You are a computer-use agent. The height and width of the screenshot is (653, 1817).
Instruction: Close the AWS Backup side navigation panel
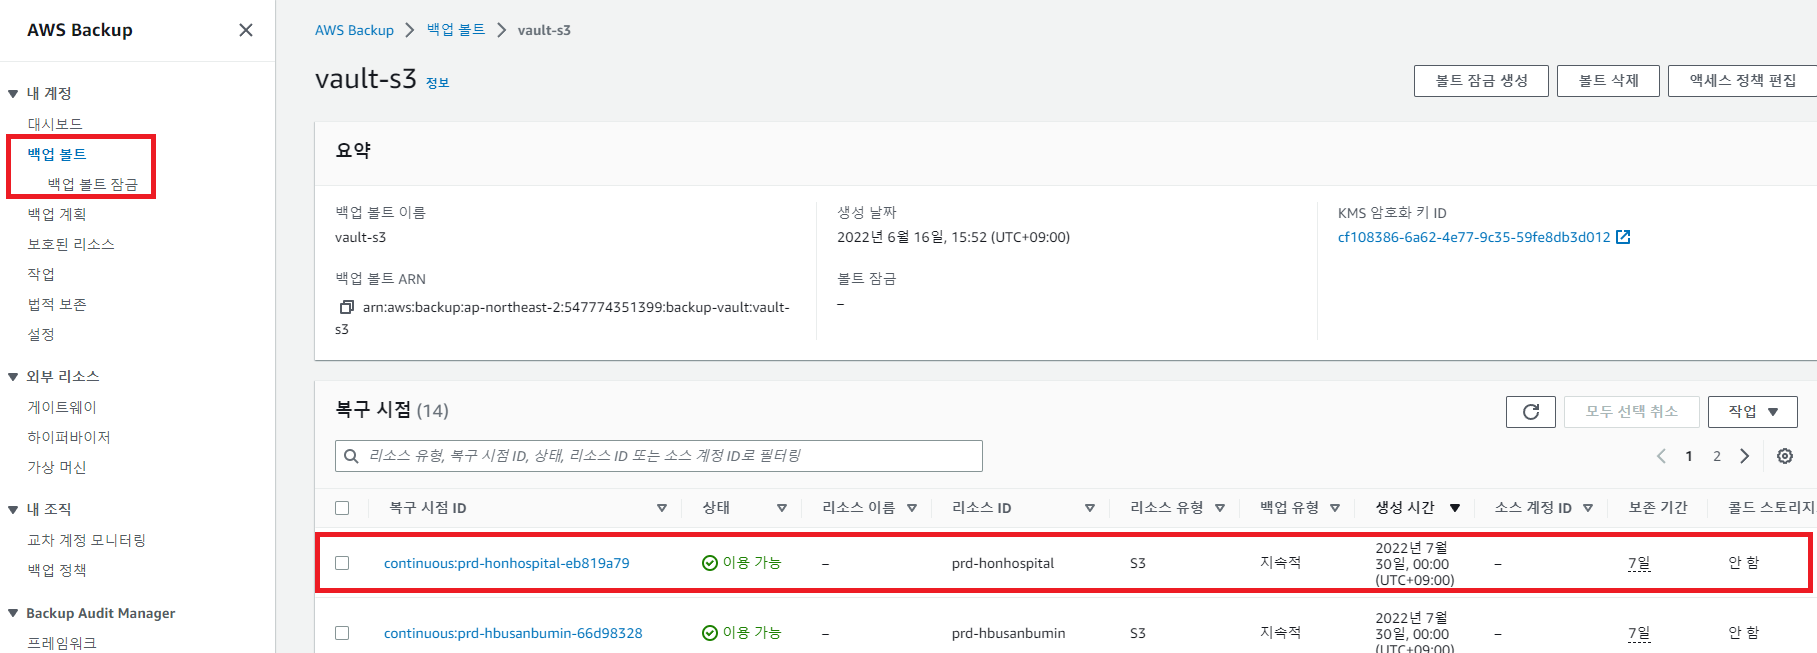(246, 30)
